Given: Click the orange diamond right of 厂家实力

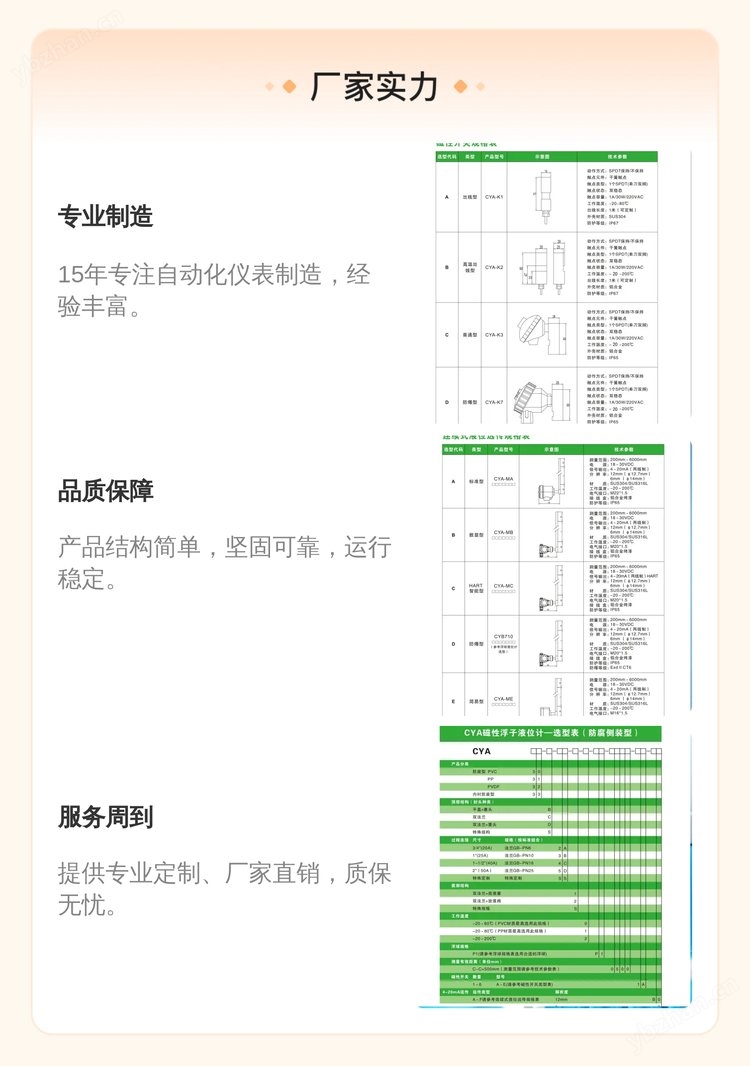Looking at the screenshot, I should pyautogui.click(x=459, y=87).
